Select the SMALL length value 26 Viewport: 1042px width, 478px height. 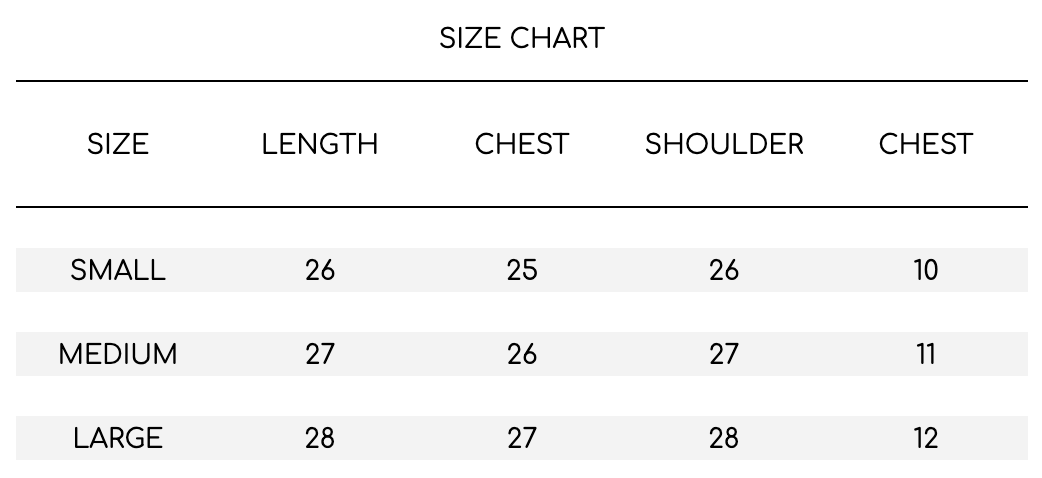click(x=320, y=270)
